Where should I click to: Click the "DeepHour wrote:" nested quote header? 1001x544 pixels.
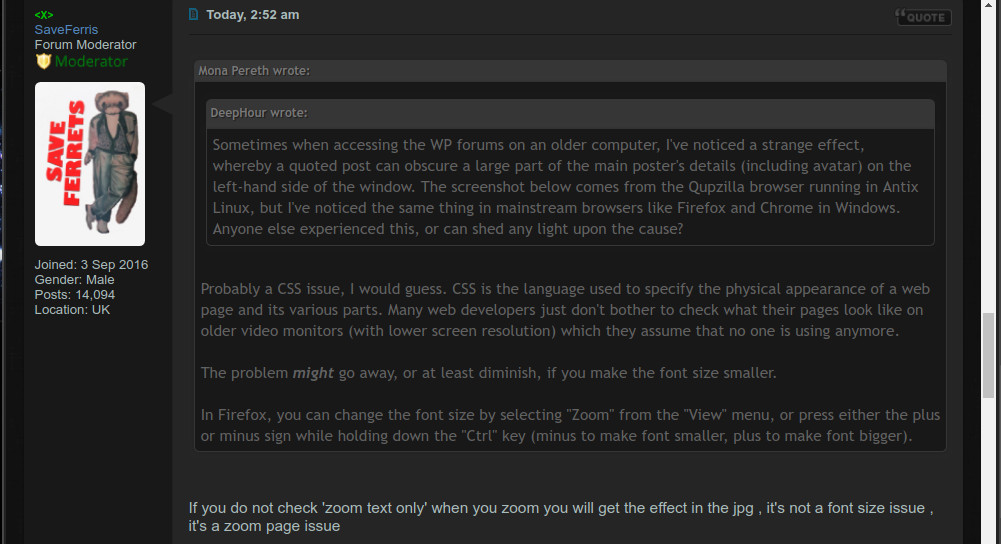(x=259, y=113)
